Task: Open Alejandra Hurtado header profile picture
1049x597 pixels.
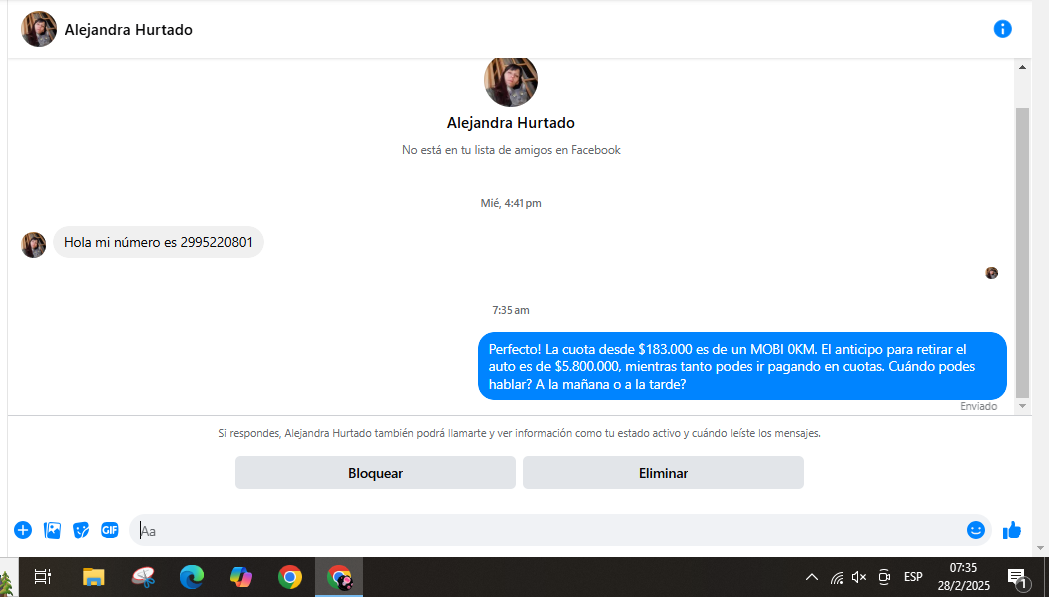Action: point(39,29)
